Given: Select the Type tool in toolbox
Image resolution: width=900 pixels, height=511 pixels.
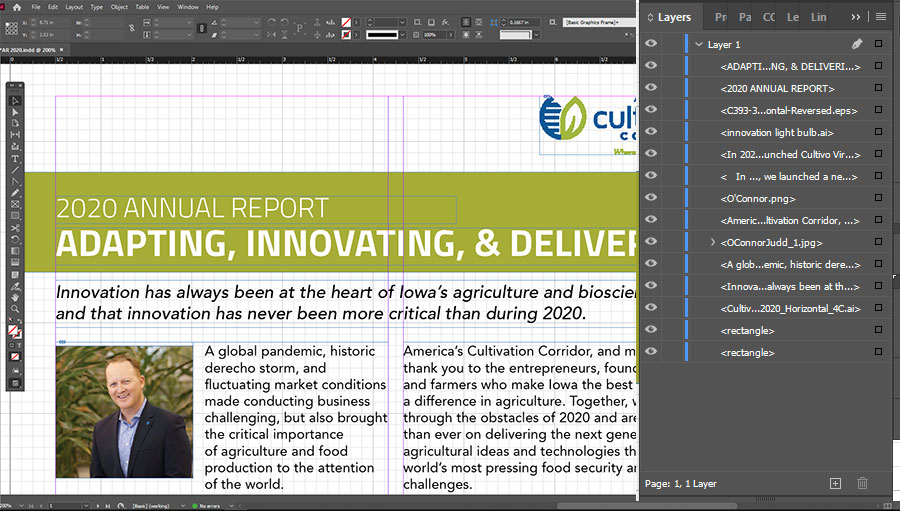Looking at the screenshot, I should point(16,159).
